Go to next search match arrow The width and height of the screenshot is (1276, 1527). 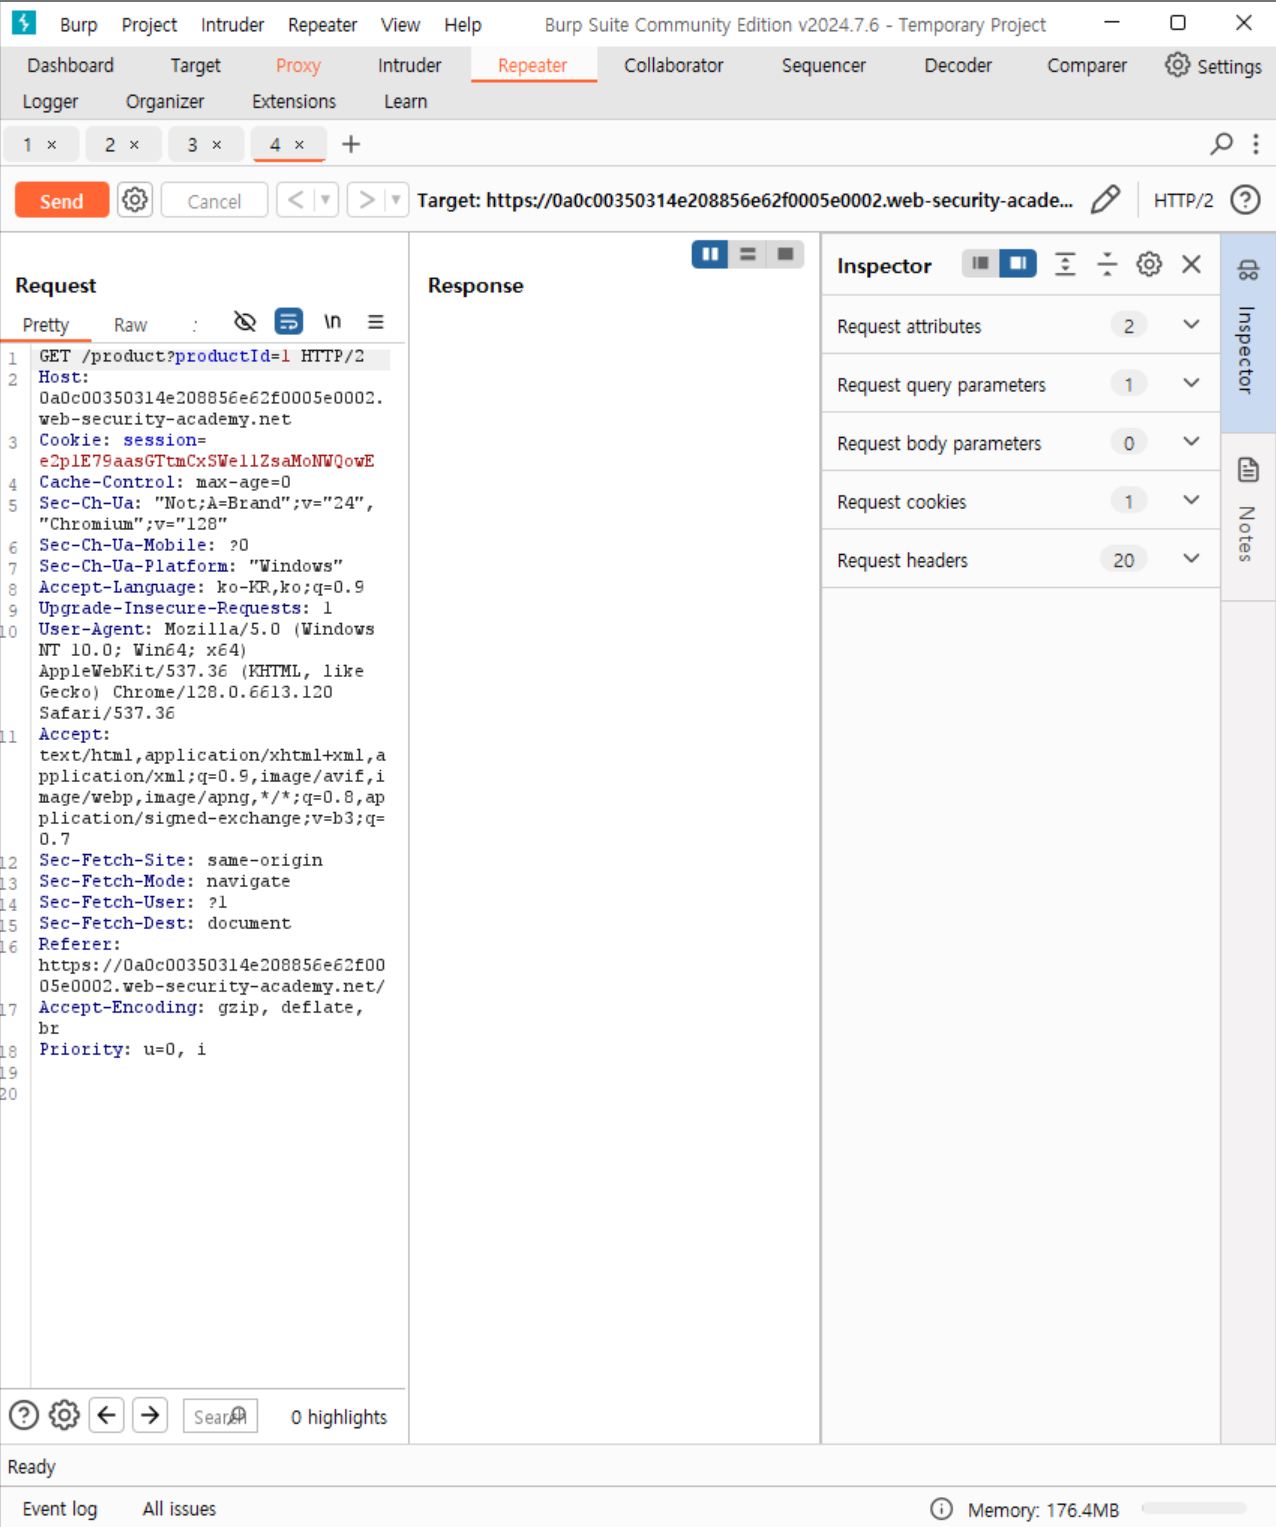tap(150, 1415)
